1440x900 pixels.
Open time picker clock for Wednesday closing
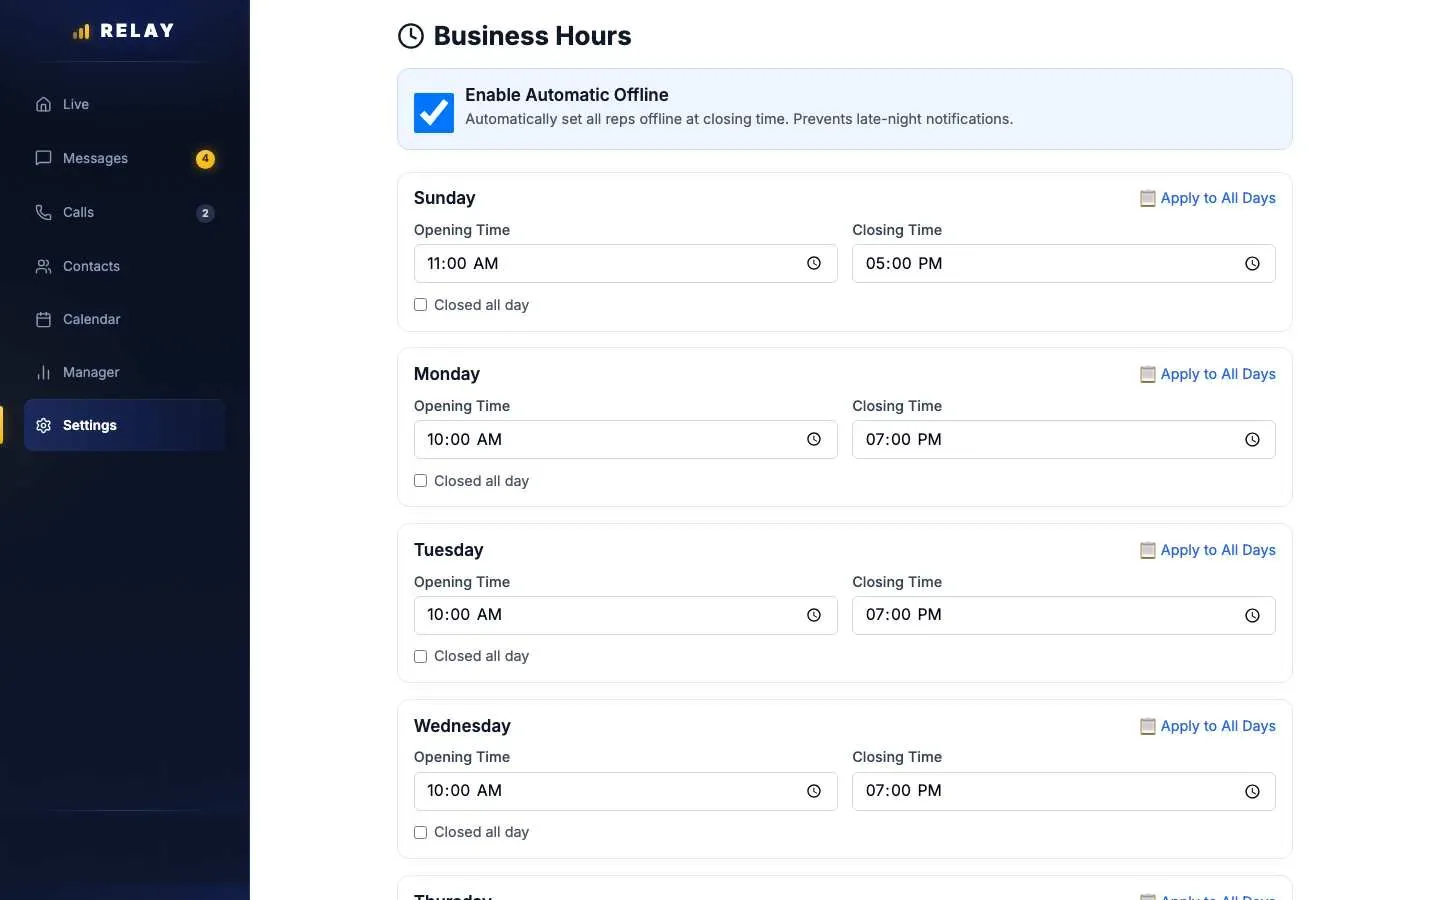[1252, 791]
